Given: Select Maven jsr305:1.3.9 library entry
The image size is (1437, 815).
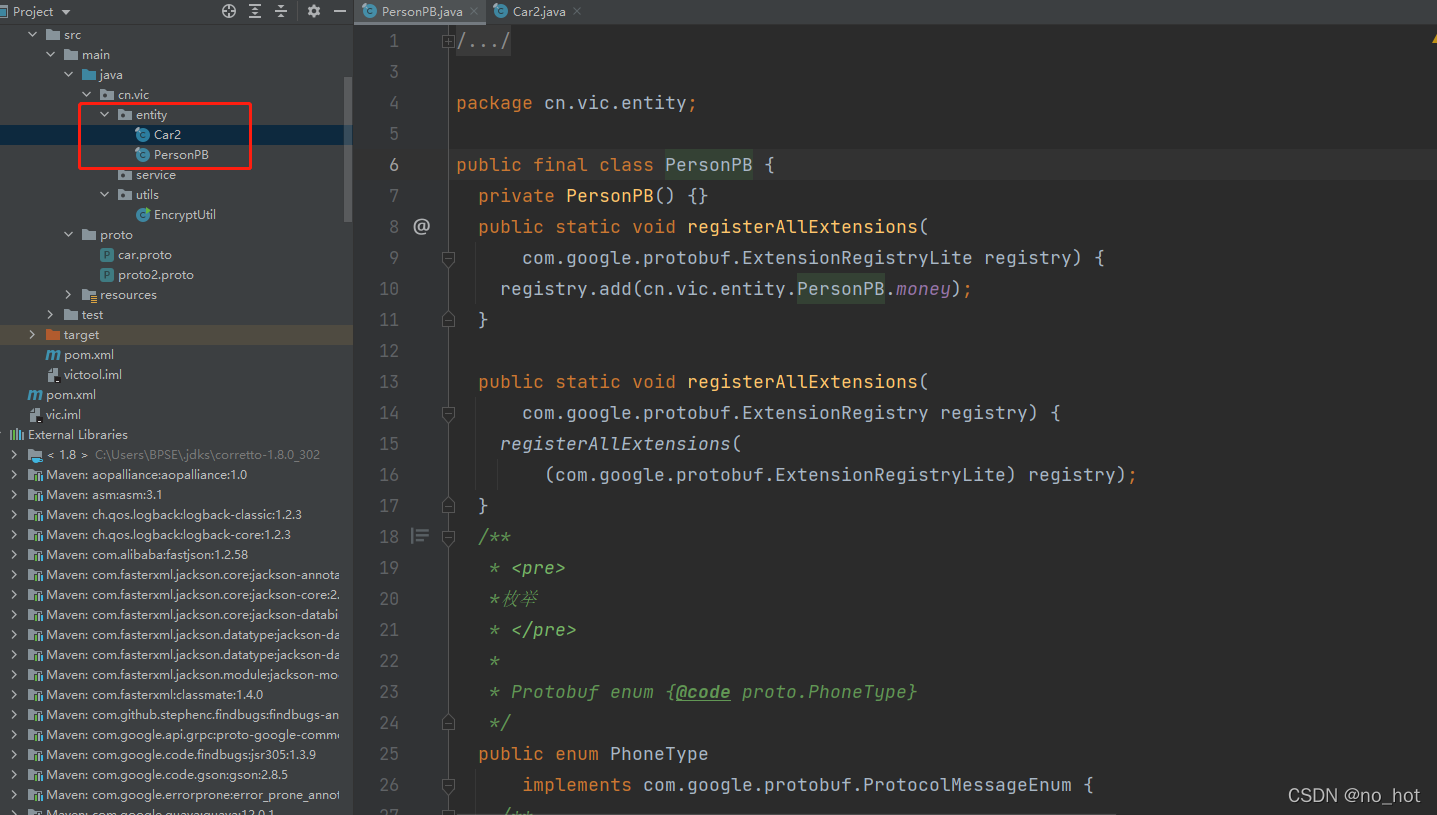Looking at the screenshot, I should [x=181, y=755].
